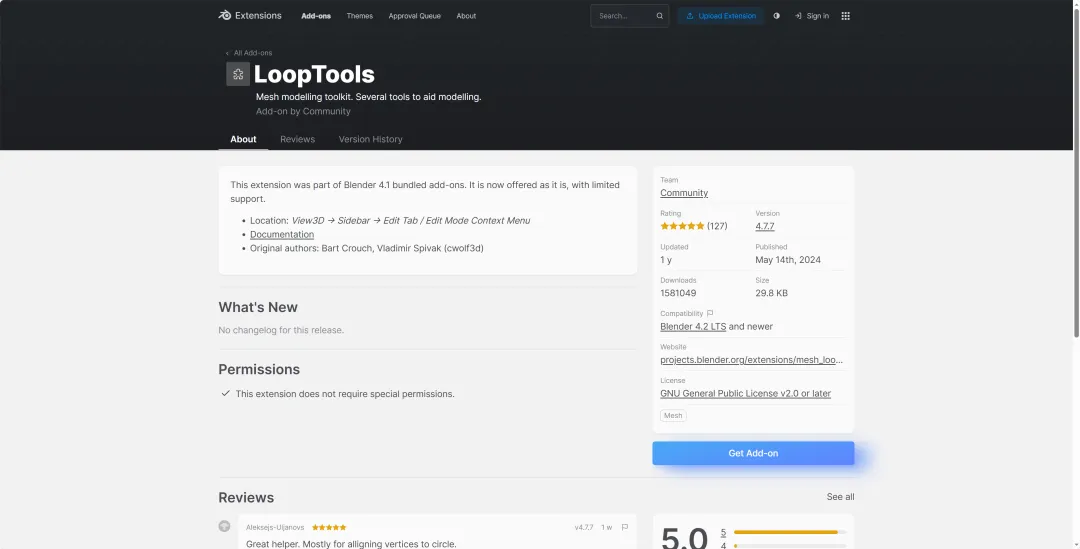Click the compatibility flag icon
The width and height of the screenshot is (1080, 549).
click(710, 313)
